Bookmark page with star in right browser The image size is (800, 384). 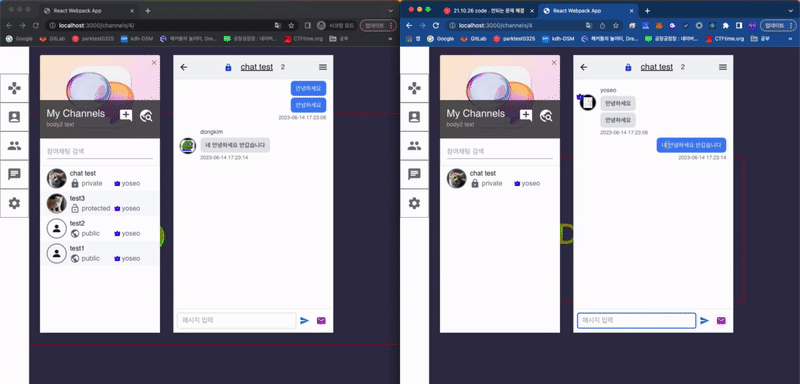(x=616, y=25)
